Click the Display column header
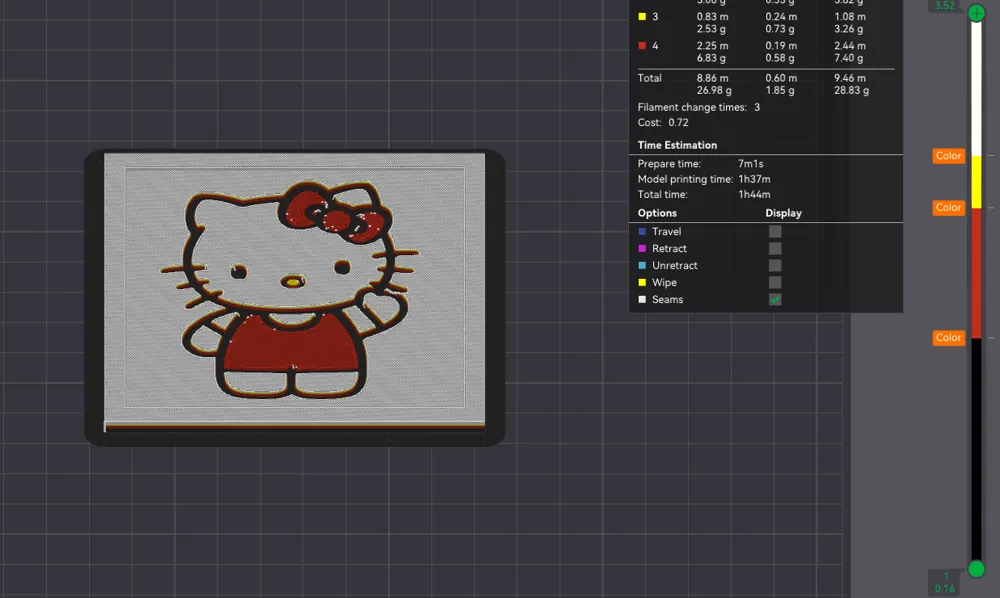1000x598 pixels. [x=783, y=213]
